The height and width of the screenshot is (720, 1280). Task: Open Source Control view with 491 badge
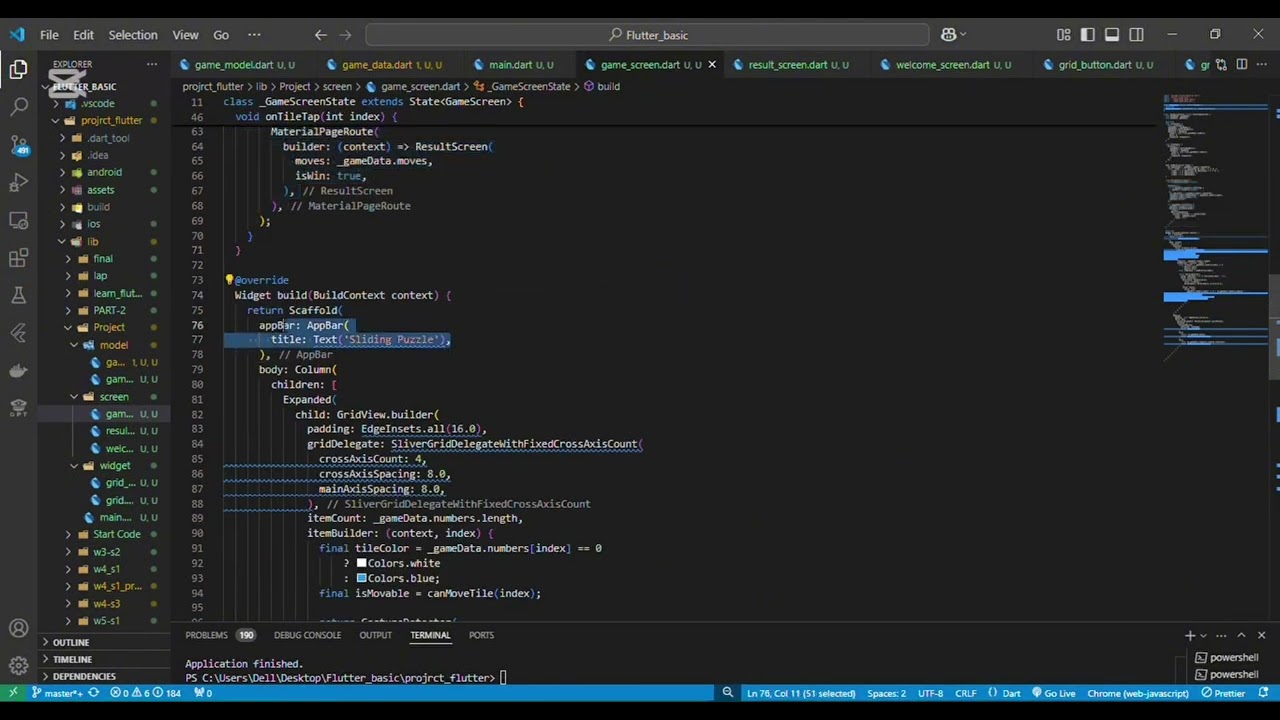(18, 144)
